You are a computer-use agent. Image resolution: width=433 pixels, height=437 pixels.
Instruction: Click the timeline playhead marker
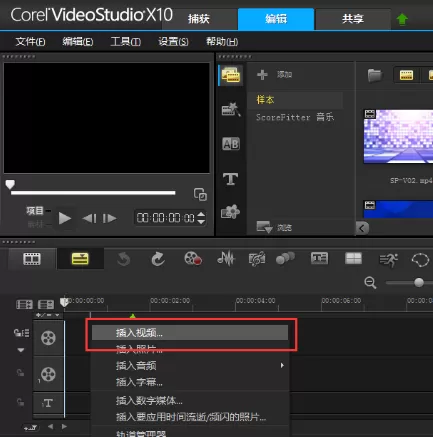[x=64, y=302]
